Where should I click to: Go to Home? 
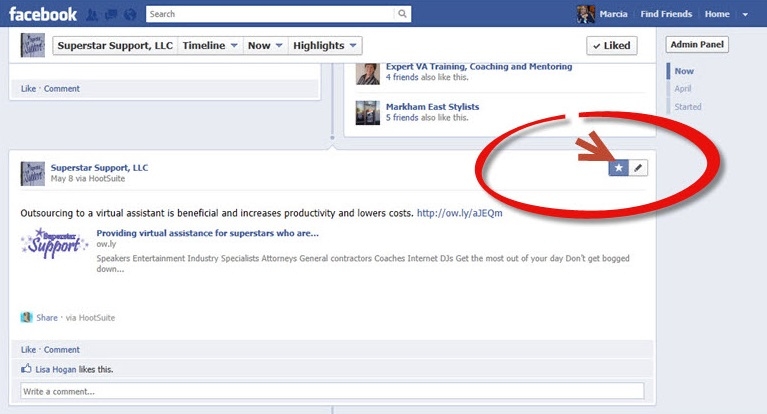(717, 14)
